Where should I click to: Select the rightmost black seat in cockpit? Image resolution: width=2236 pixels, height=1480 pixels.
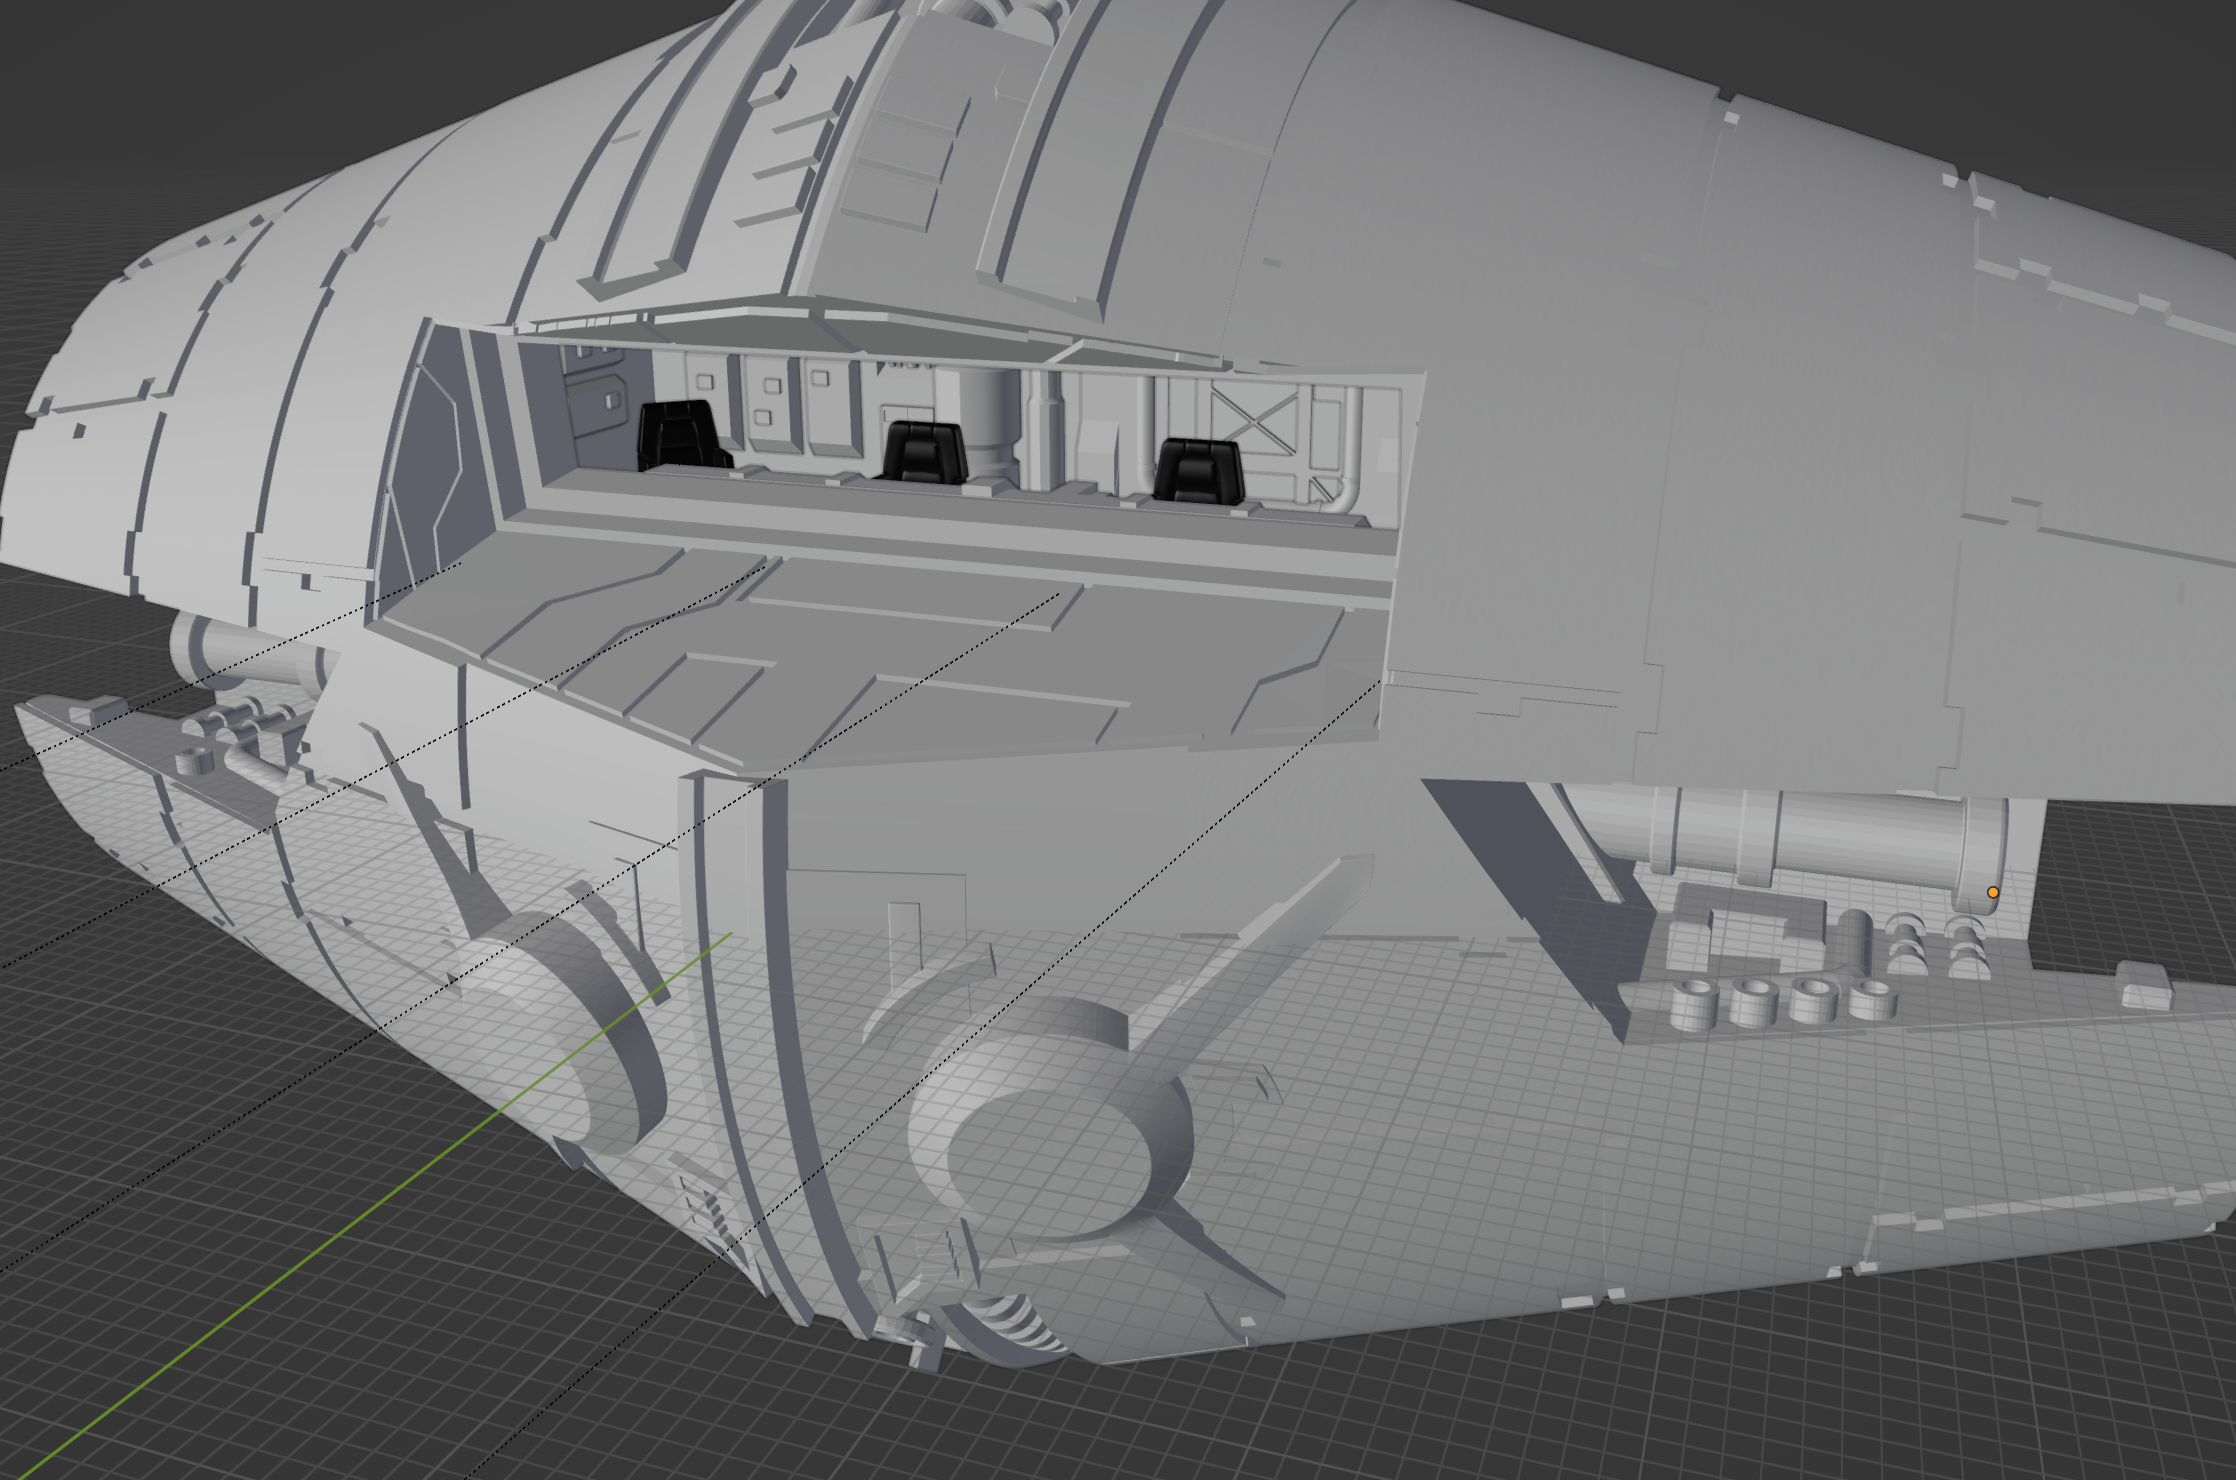[1197, 470]
